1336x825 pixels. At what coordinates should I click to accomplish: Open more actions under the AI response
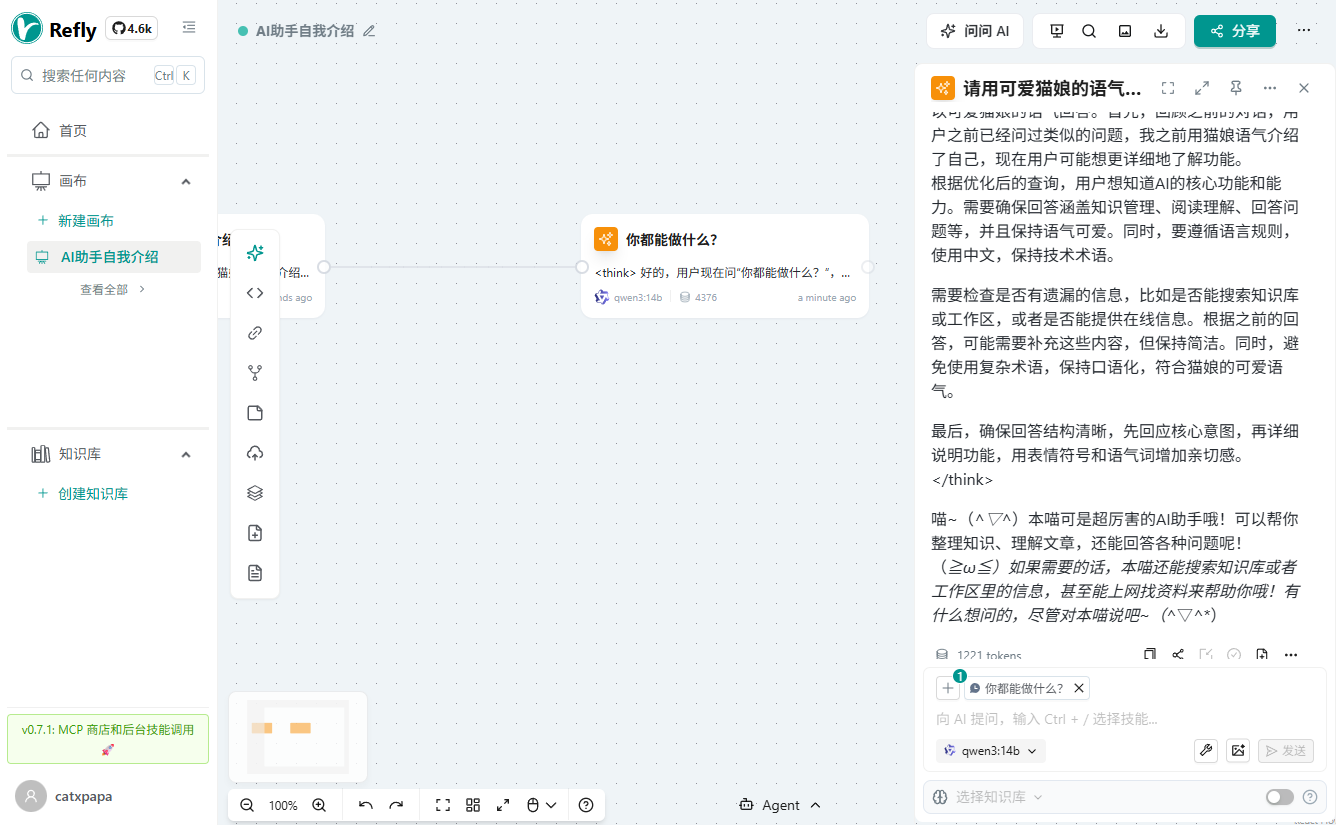[x=1291, y=655]
